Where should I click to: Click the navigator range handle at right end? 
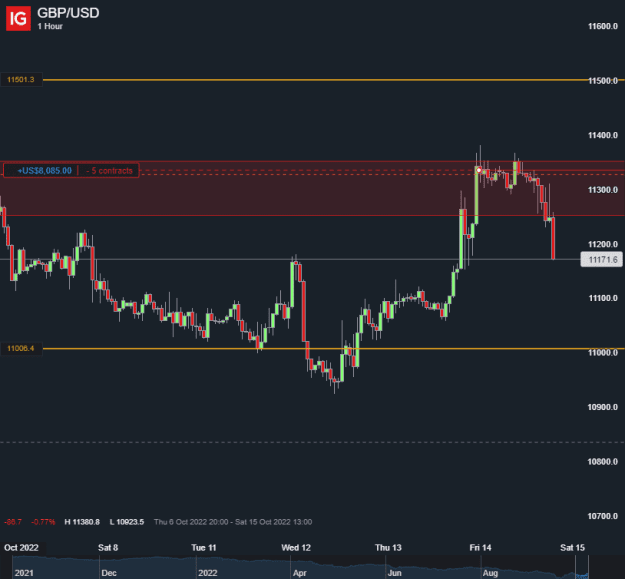pyautogui.click(x=588, y=567)
